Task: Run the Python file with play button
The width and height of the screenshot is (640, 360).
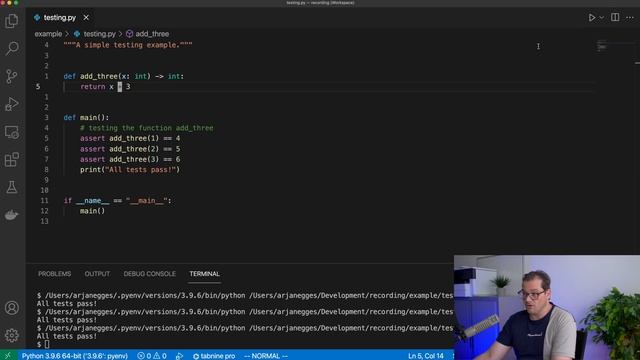Action: coord(591,18)
